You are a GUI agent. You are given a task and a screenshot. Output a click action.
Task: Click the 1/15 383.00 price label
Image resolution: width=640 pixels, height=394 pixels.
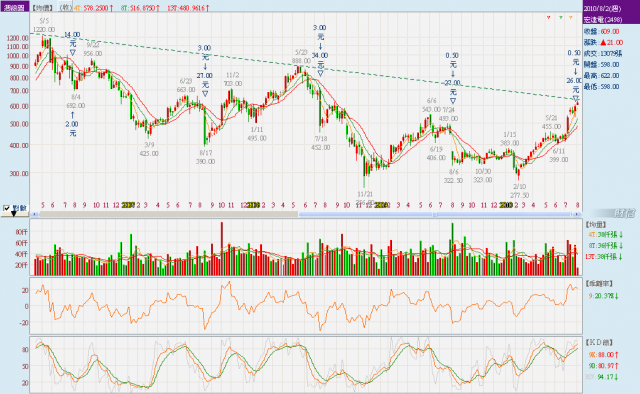[510, 138]
